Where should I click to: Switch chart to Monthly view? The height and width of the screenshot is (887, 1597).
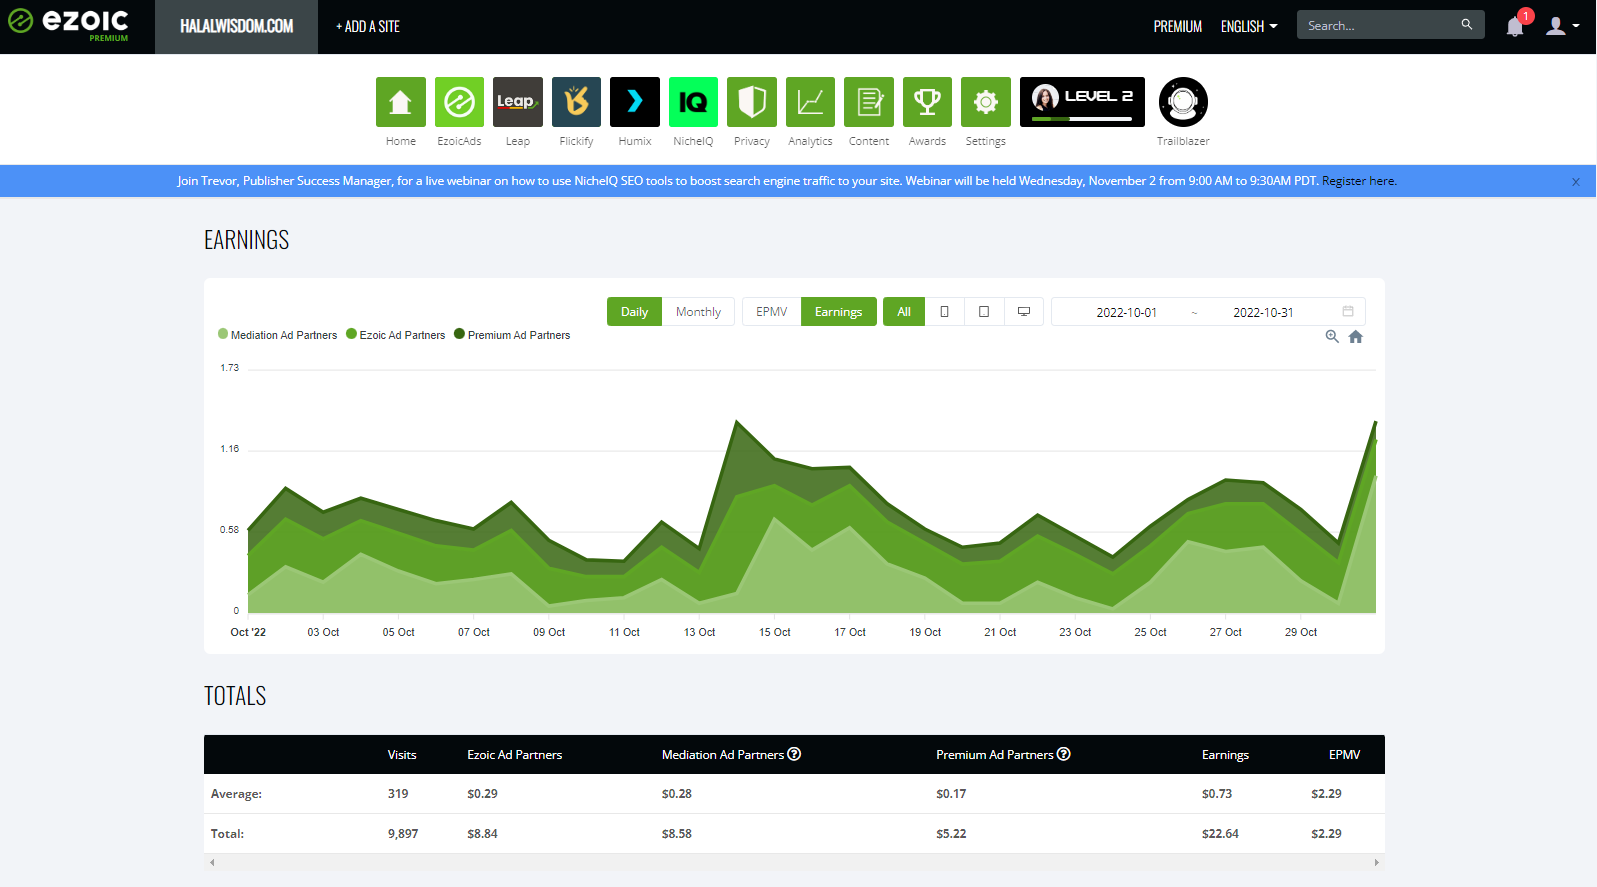coord(698,312)
